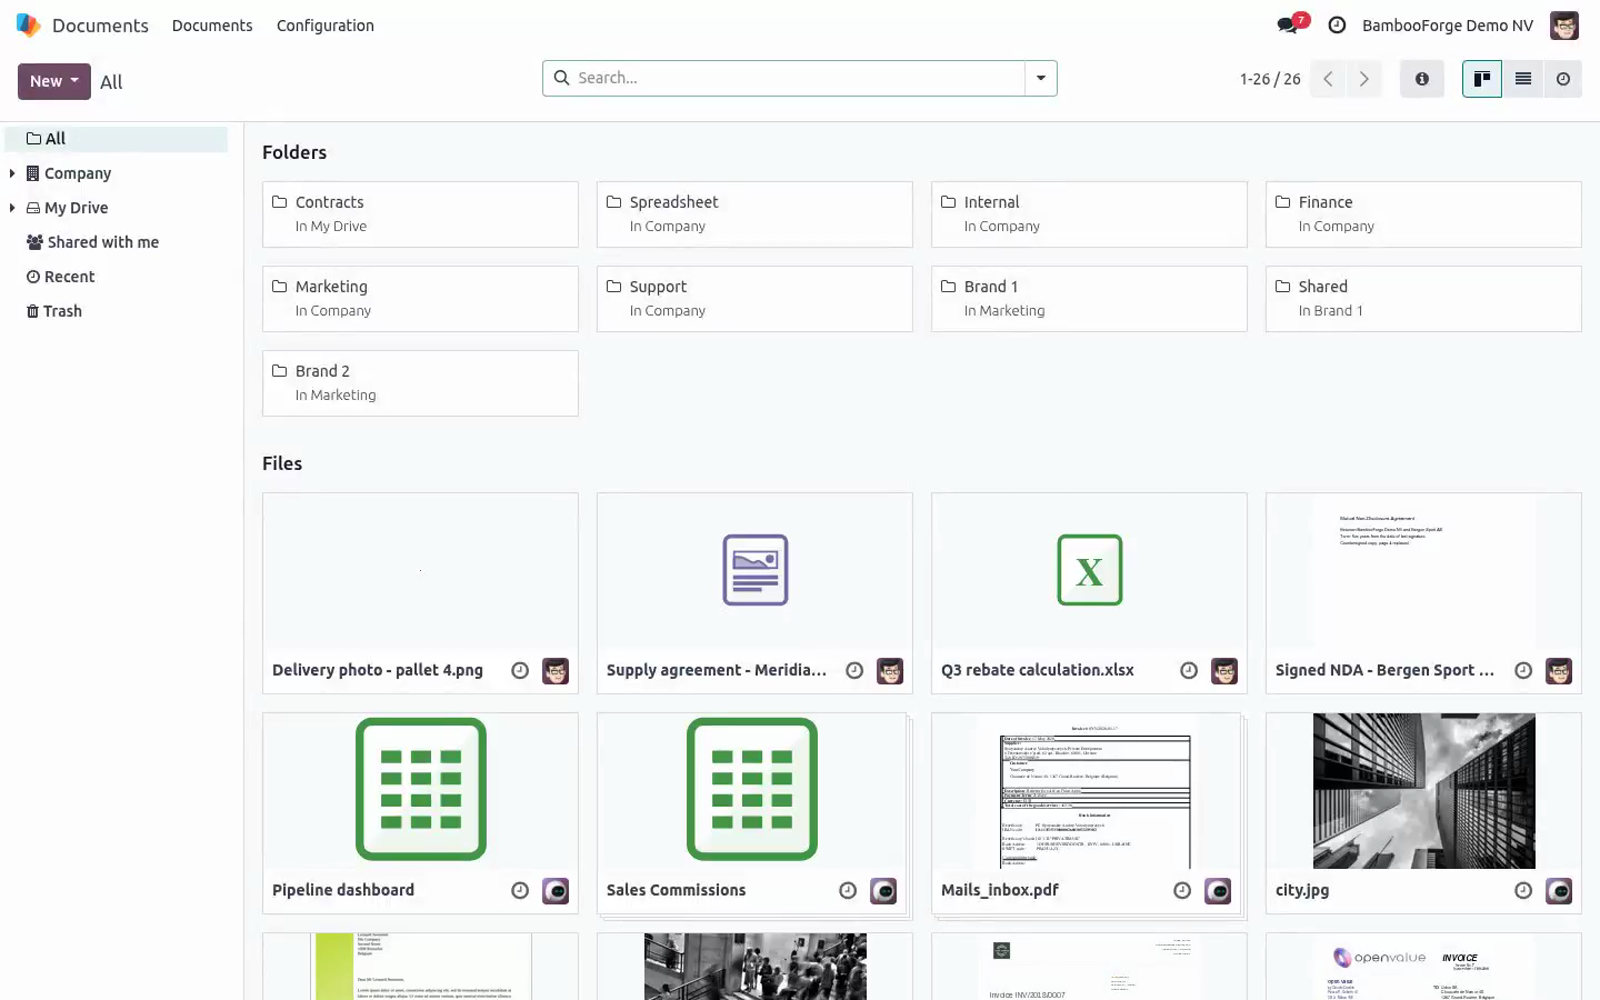Click the 1-26 / 26 pager counter
The width and height of the screenshot is (1600, 1000).
click(x=1270, y=79)
